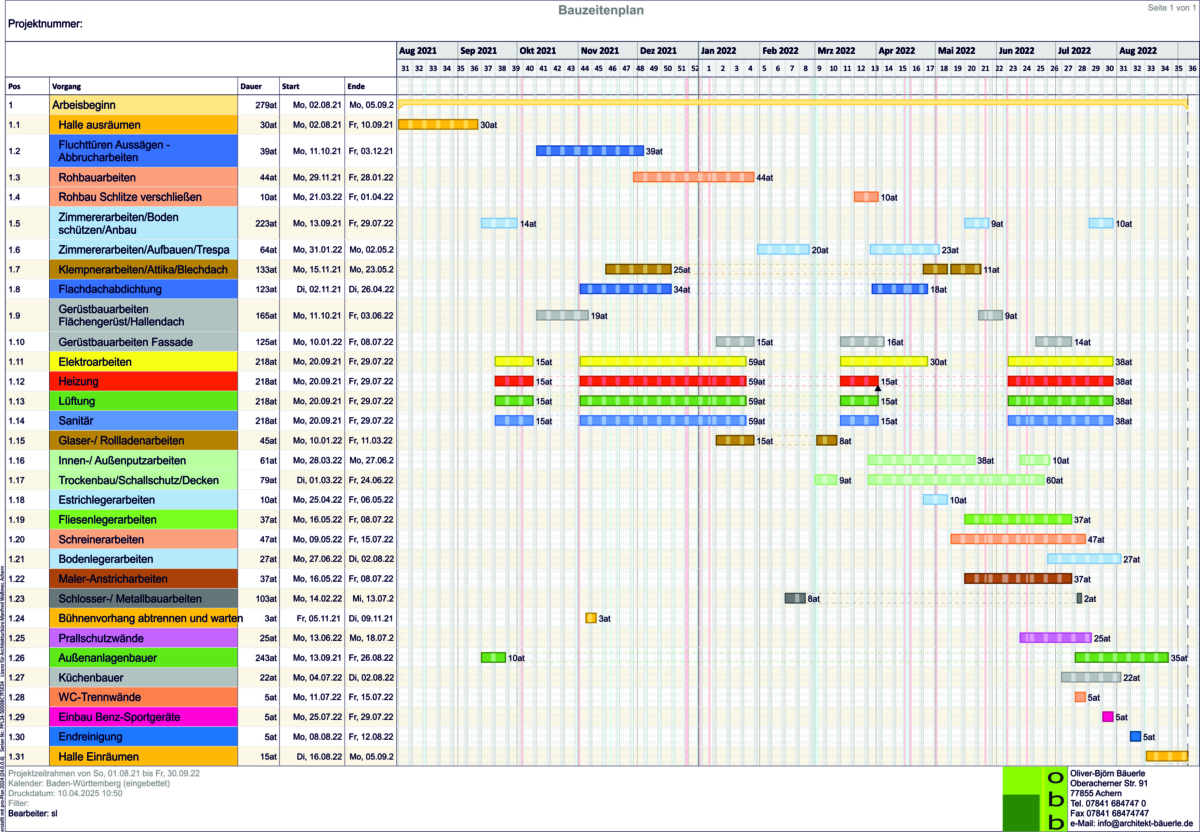Select Klempnerarbeiten/Attika/Blechdach task
Screen dimensions: 1200x832
click(x=143, y=269)
